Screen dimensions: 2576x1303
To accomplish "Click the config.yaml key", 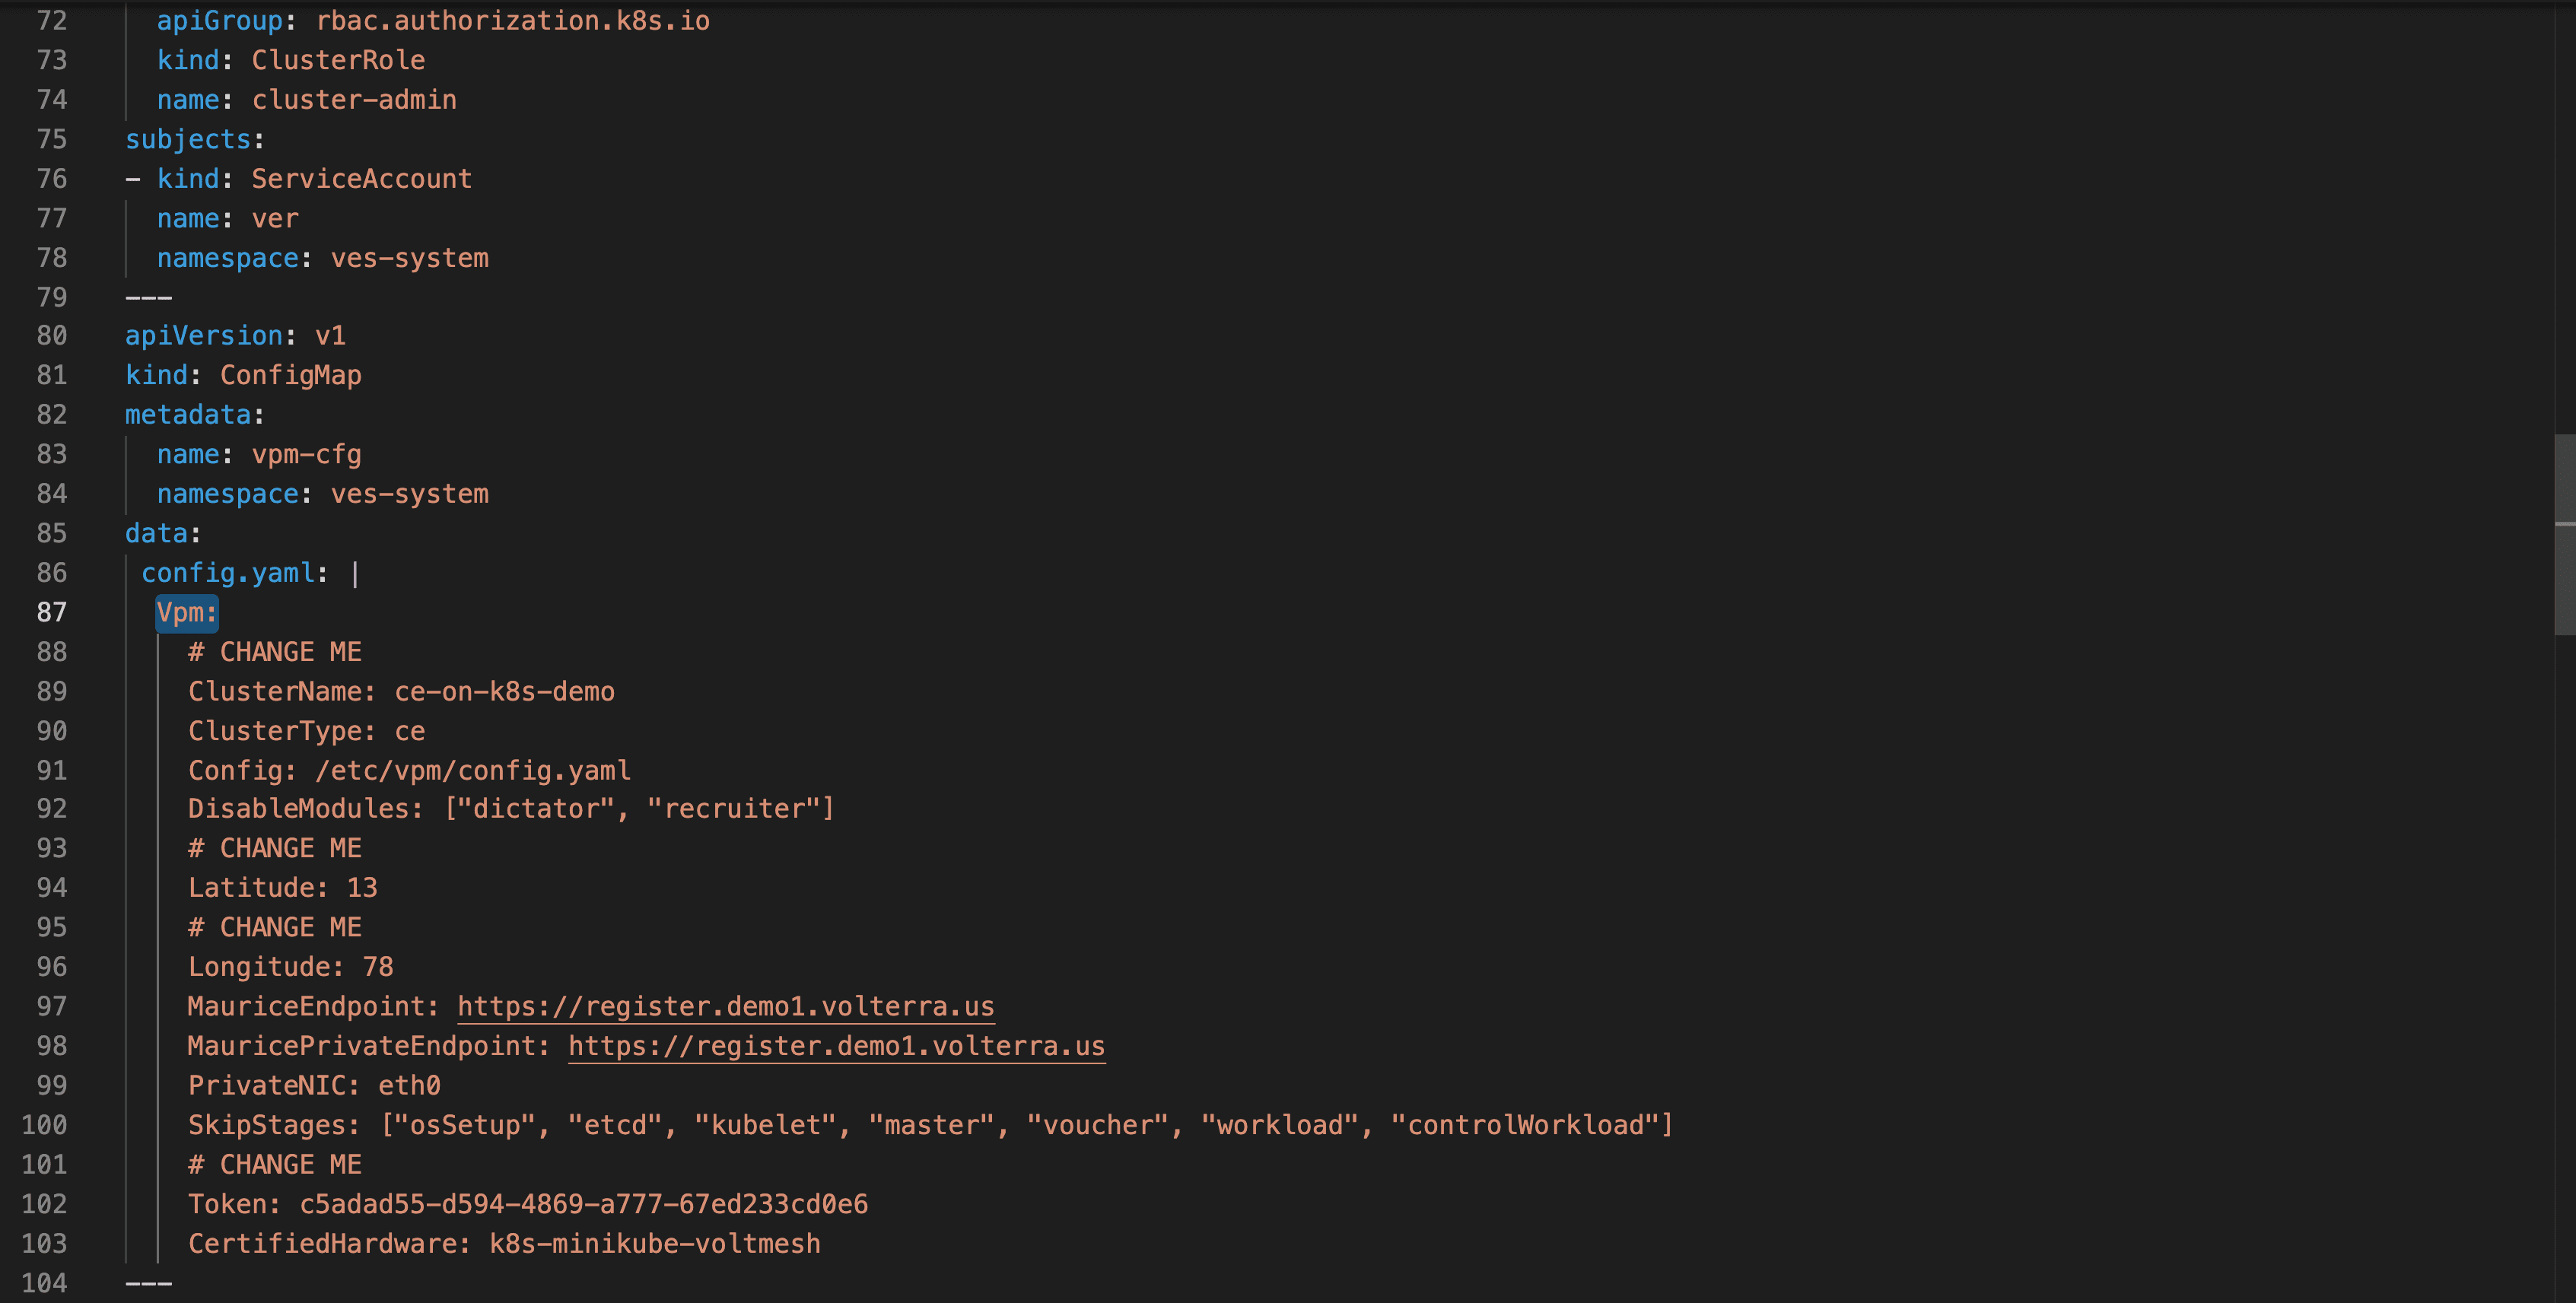I will [x=227, y=573].
